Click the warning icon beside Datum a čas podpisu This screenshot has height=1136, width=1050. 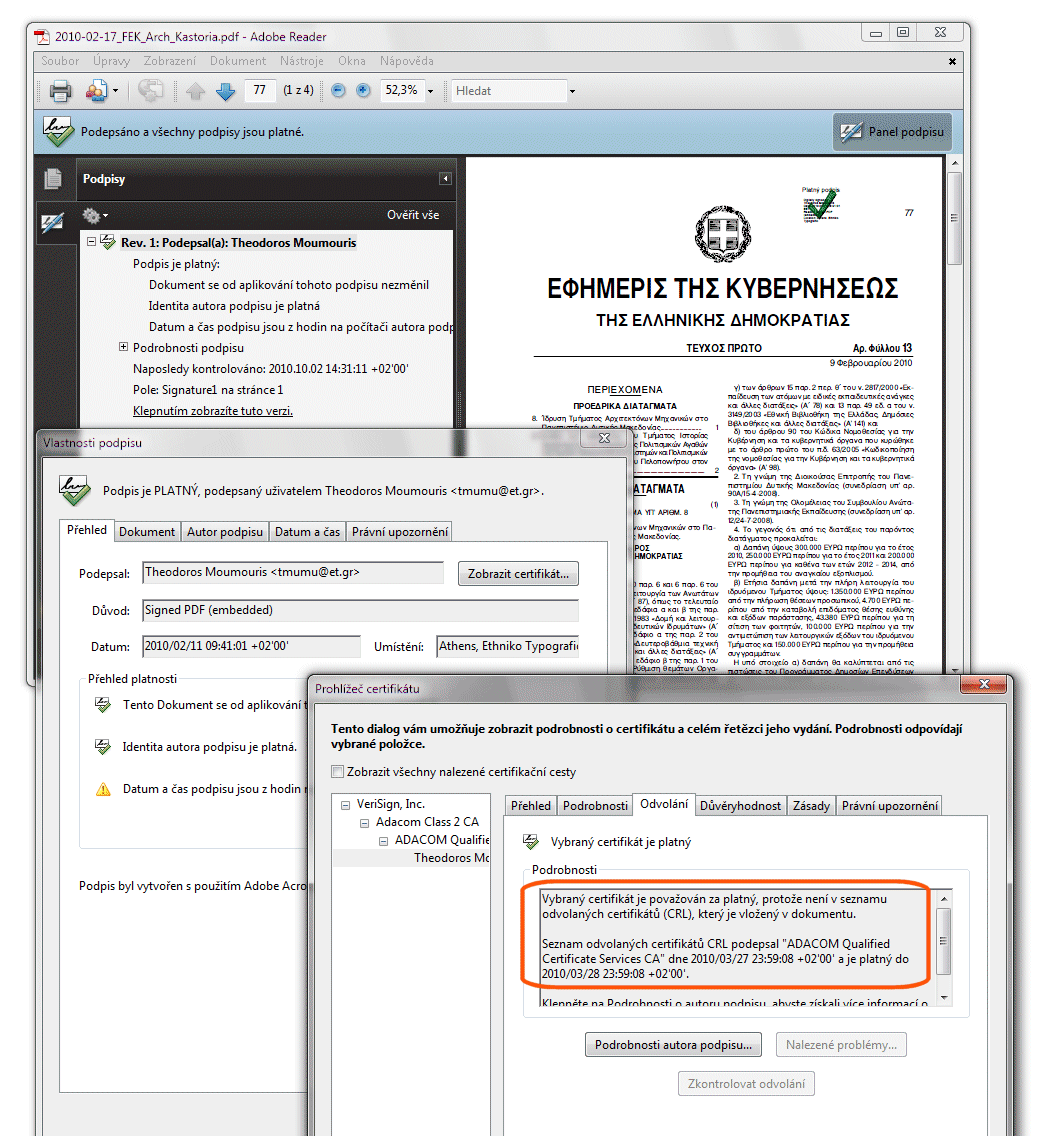click(104, 789)
